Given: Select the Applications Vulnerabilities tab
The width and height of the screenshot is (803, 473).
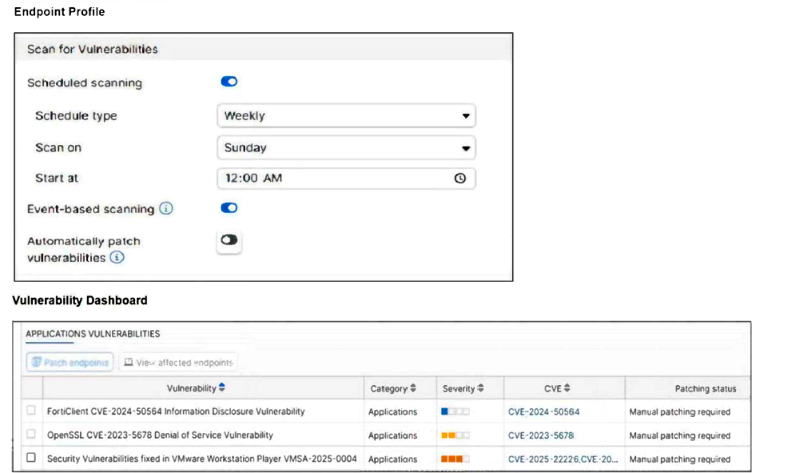Looking at the screenshot, I should point(92,334).
